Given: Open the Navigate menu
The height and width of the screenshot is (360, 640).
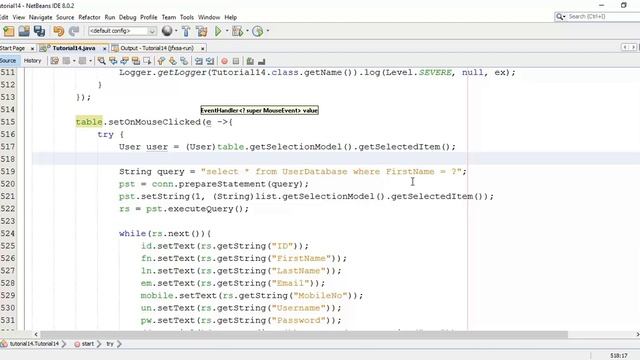Looking at the screenshot, I should pyautogui.click(x=40, y=17).
